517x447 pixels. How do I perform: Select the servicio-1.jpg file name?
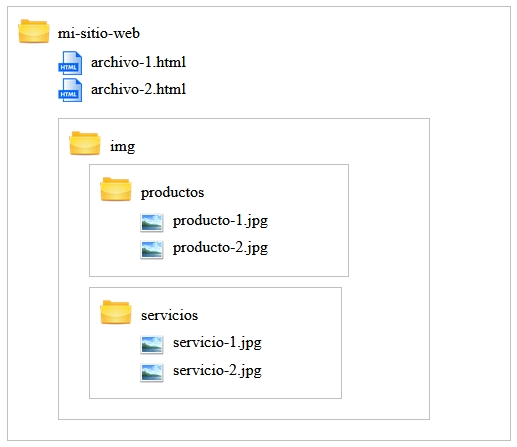(x=217, y=343)
